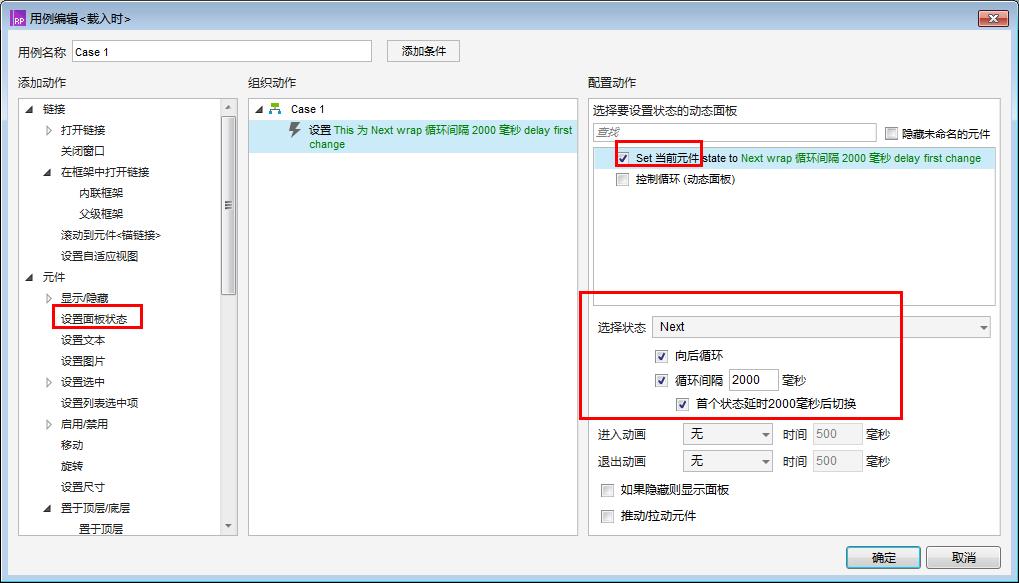This screenshot has width=1019, height=583.
Task: Enable 推动/拉动元件 checkbox
Action: 607,516
